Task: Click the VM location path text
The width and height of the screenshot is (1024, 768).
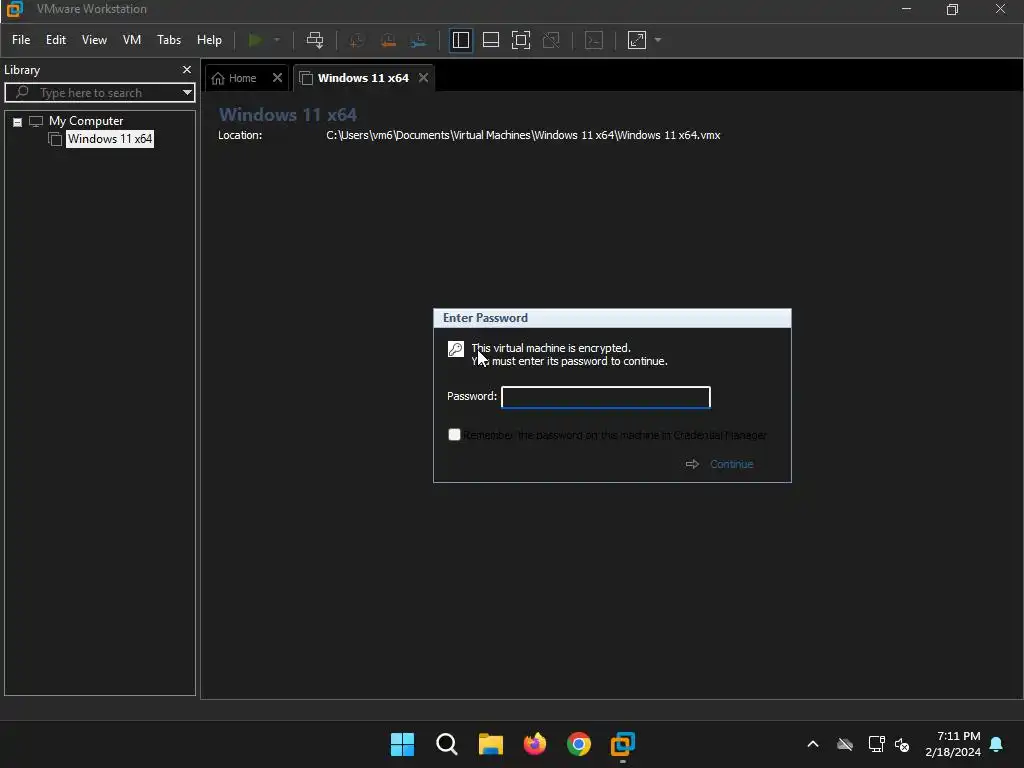Action: pos(523,135)
